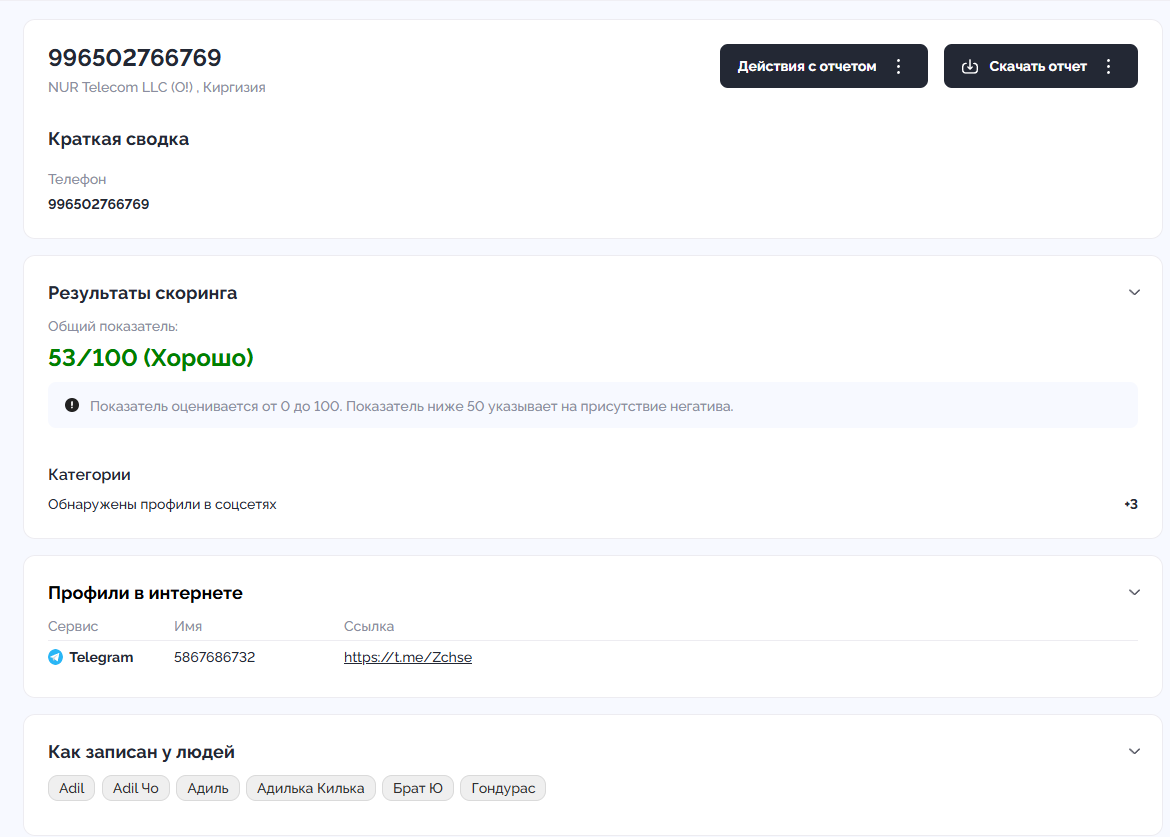Click three-dot icon in Действия с отчетом
The image size is (1170, 837).
(x=898, y=66)
